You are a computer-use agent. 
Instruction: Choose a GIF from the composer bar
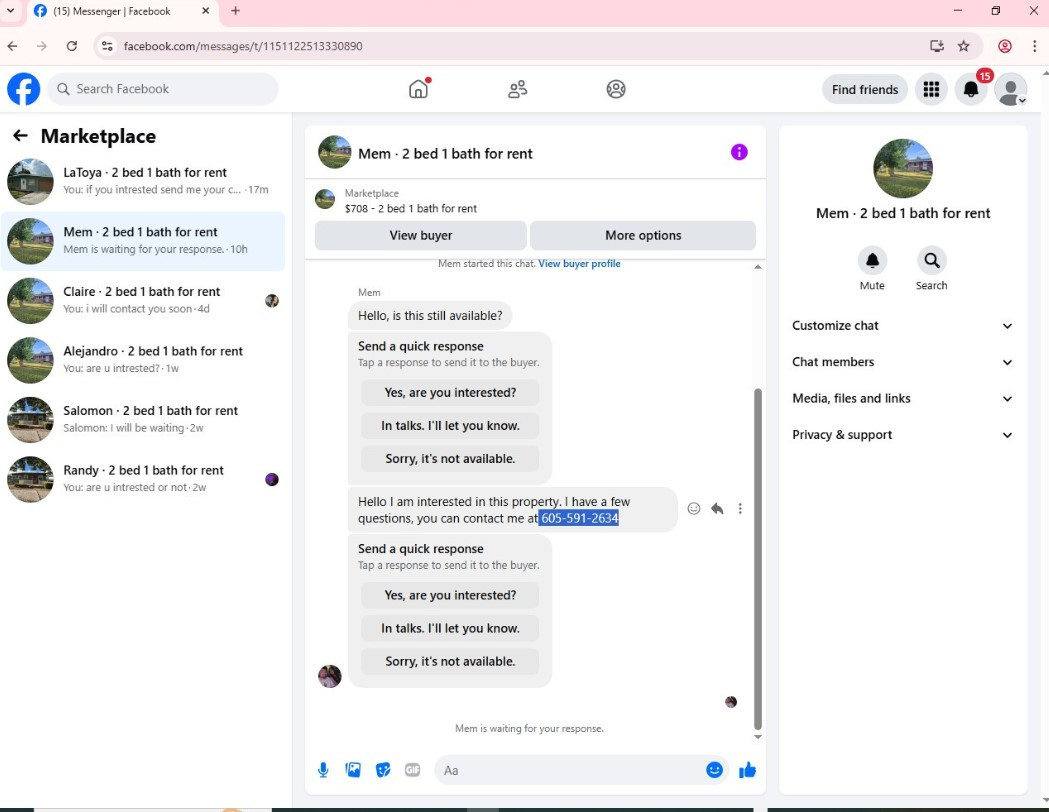[x=413, y=770]
